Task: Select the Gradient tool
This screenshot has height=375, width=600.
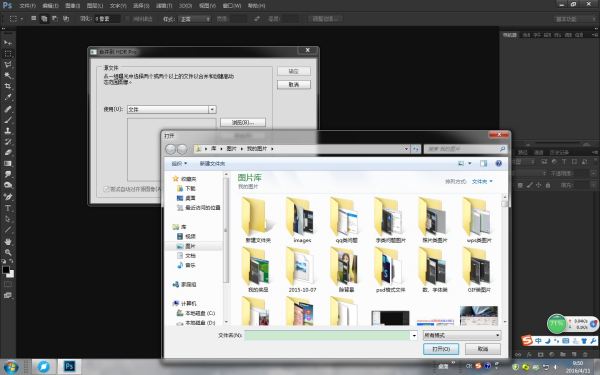Action: [x=8, y=164]
